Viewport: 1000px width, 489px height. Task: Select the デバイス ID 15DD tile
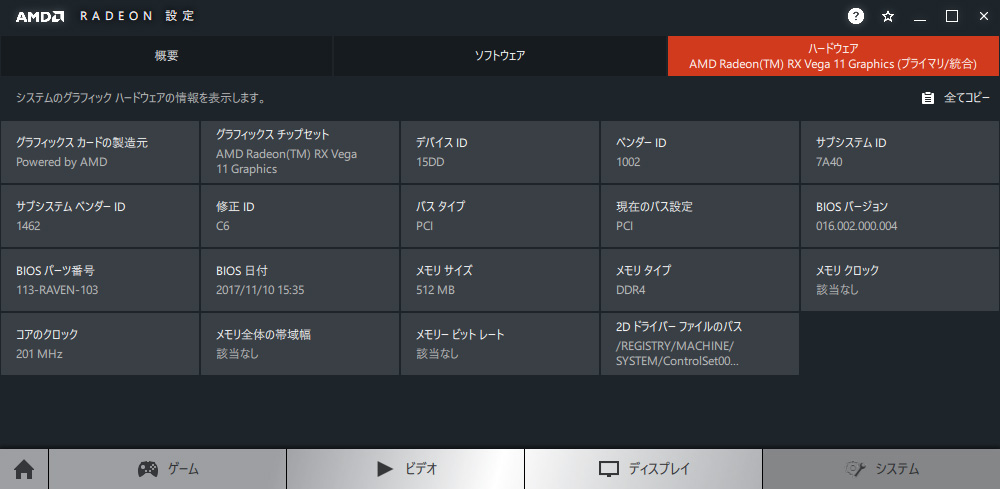pos(500,152)
